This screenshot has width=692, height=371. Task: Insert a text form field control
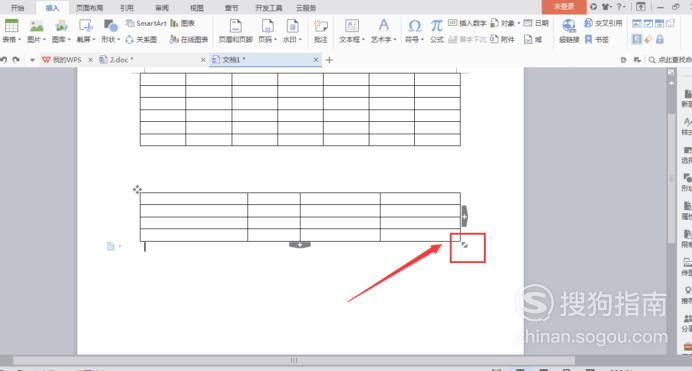coord(637,23)
